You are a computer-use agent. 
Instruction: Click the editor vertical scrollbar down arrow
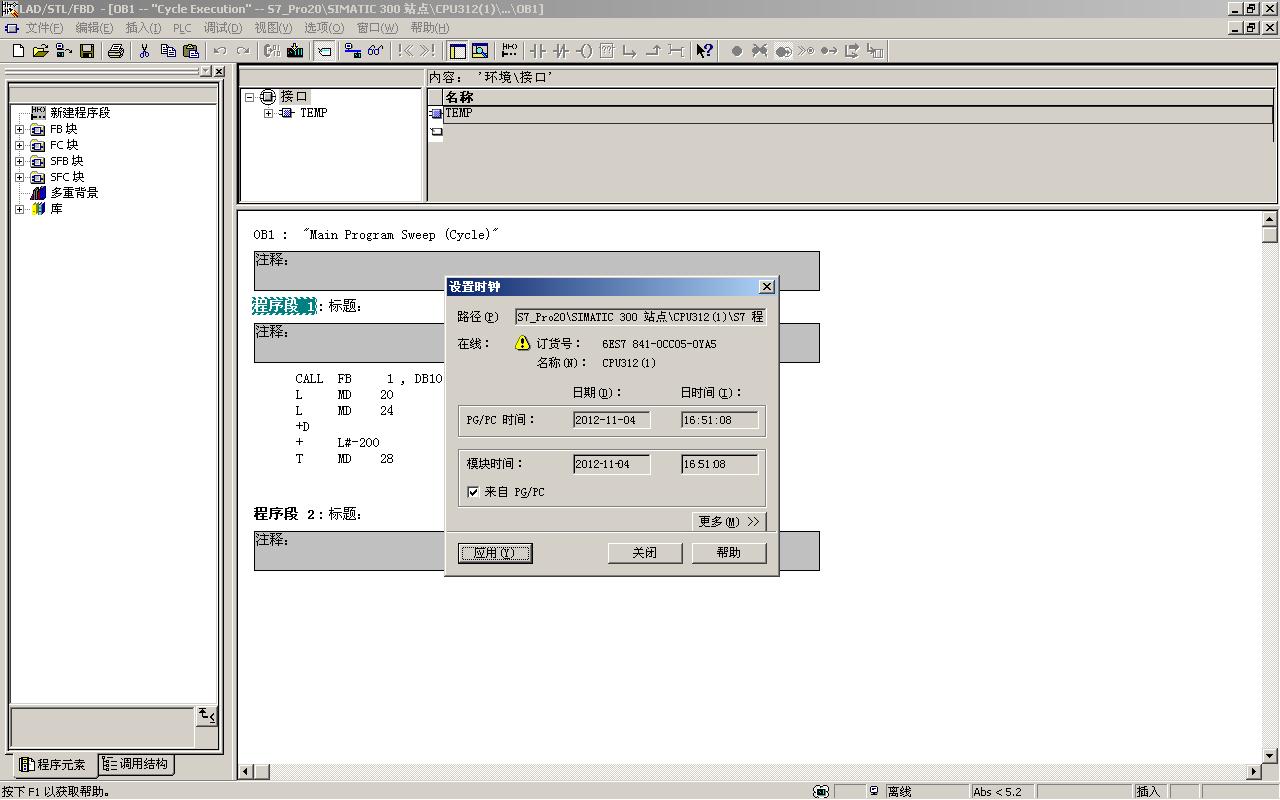[x=1270, y=756]
